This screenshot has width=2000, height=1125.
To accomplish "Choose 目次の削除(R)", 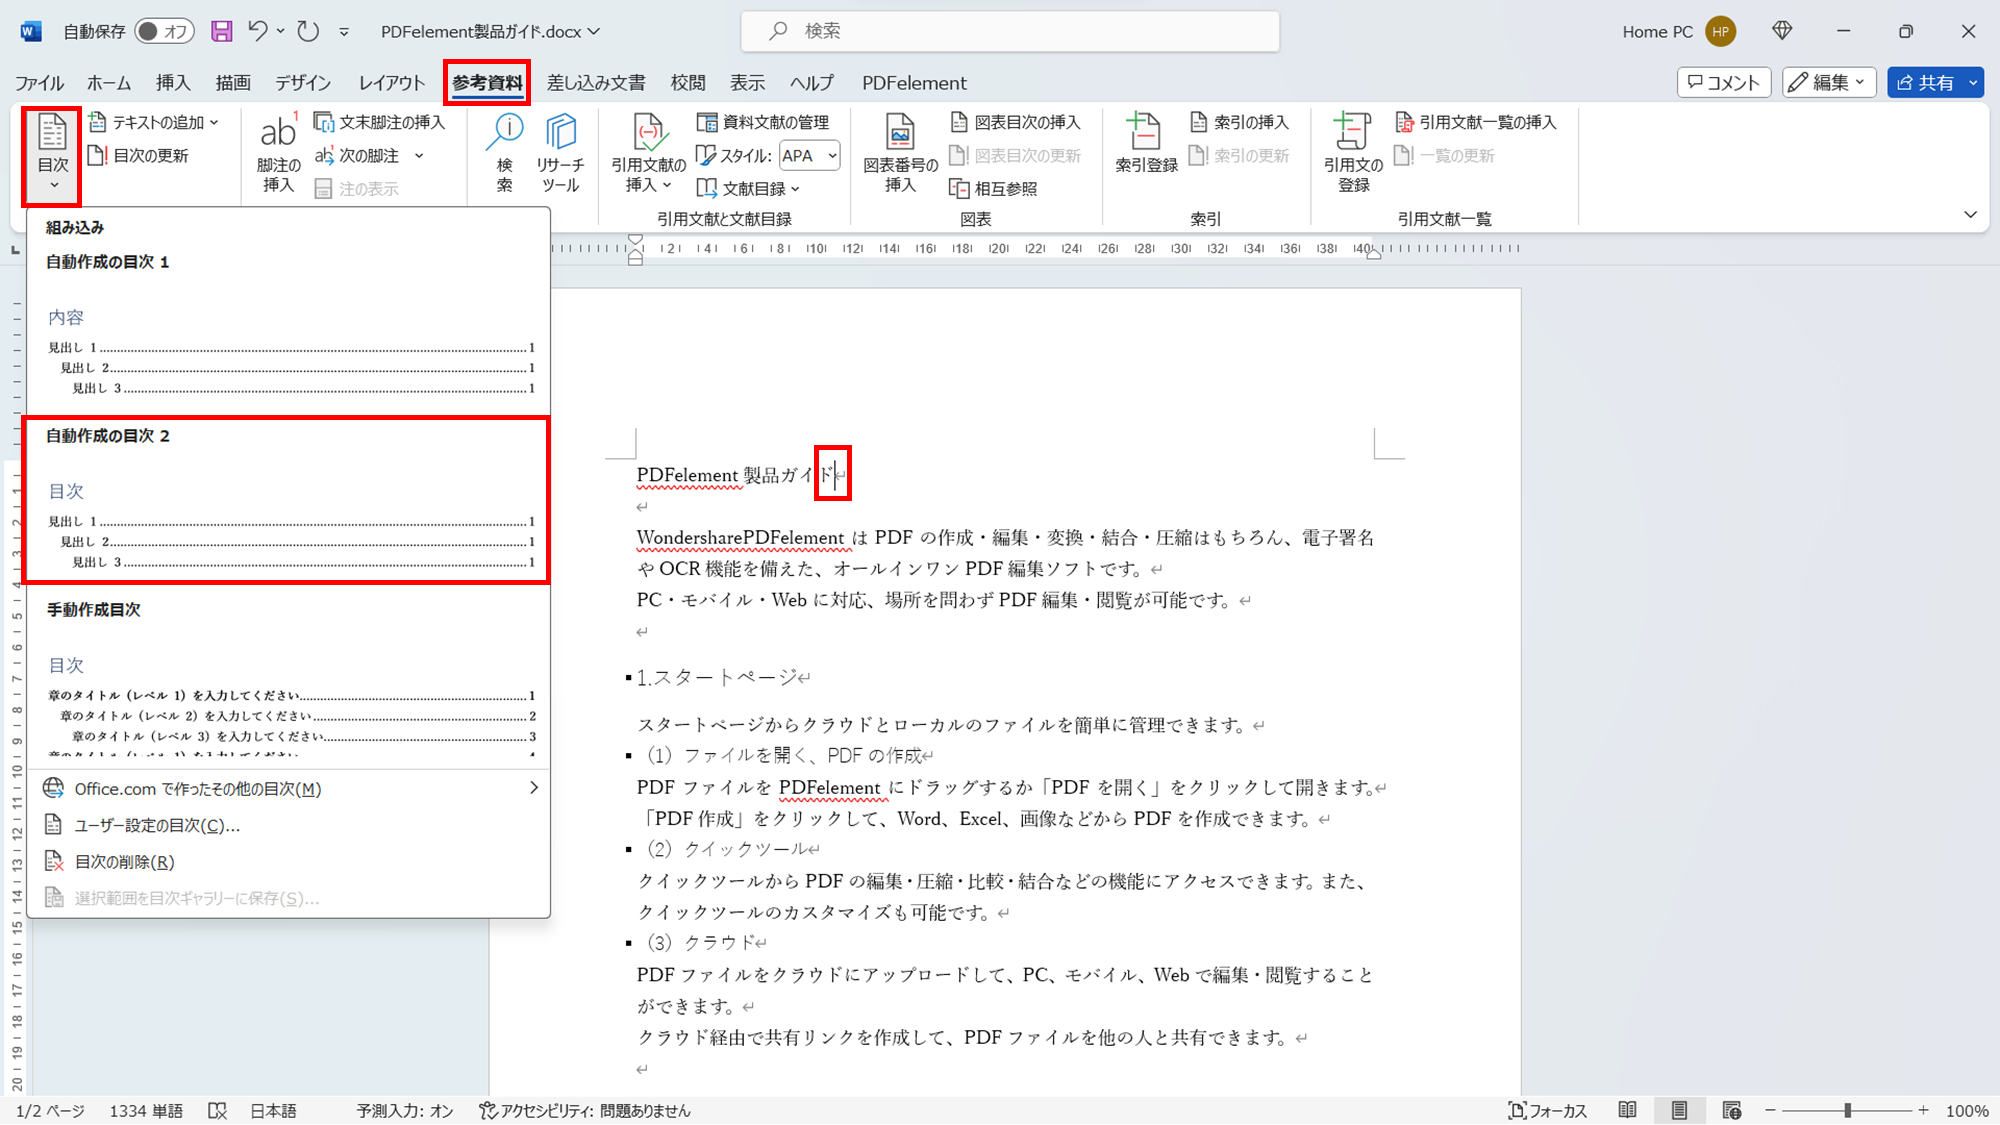I will [x=288, y=861].
